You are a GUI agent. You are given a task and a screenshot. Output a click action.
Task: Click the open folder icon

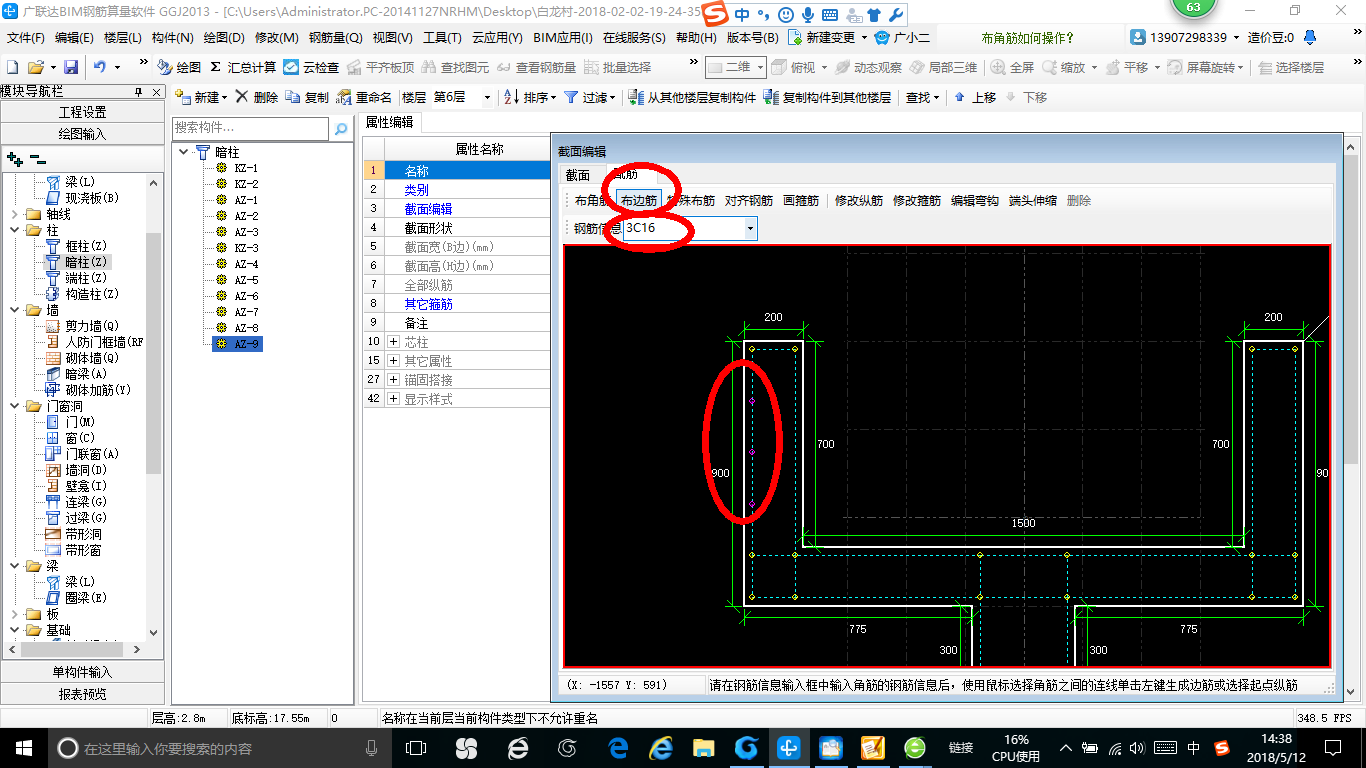point(36,67)
